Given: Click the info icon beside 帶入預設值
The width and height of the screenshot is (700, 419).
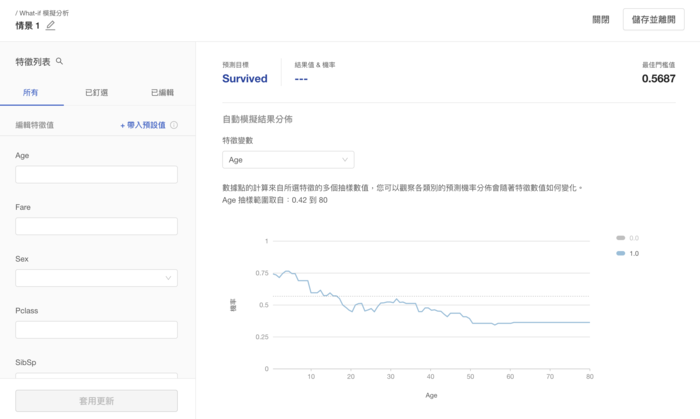Looking at the screenshot, I should tap(174, 125).
